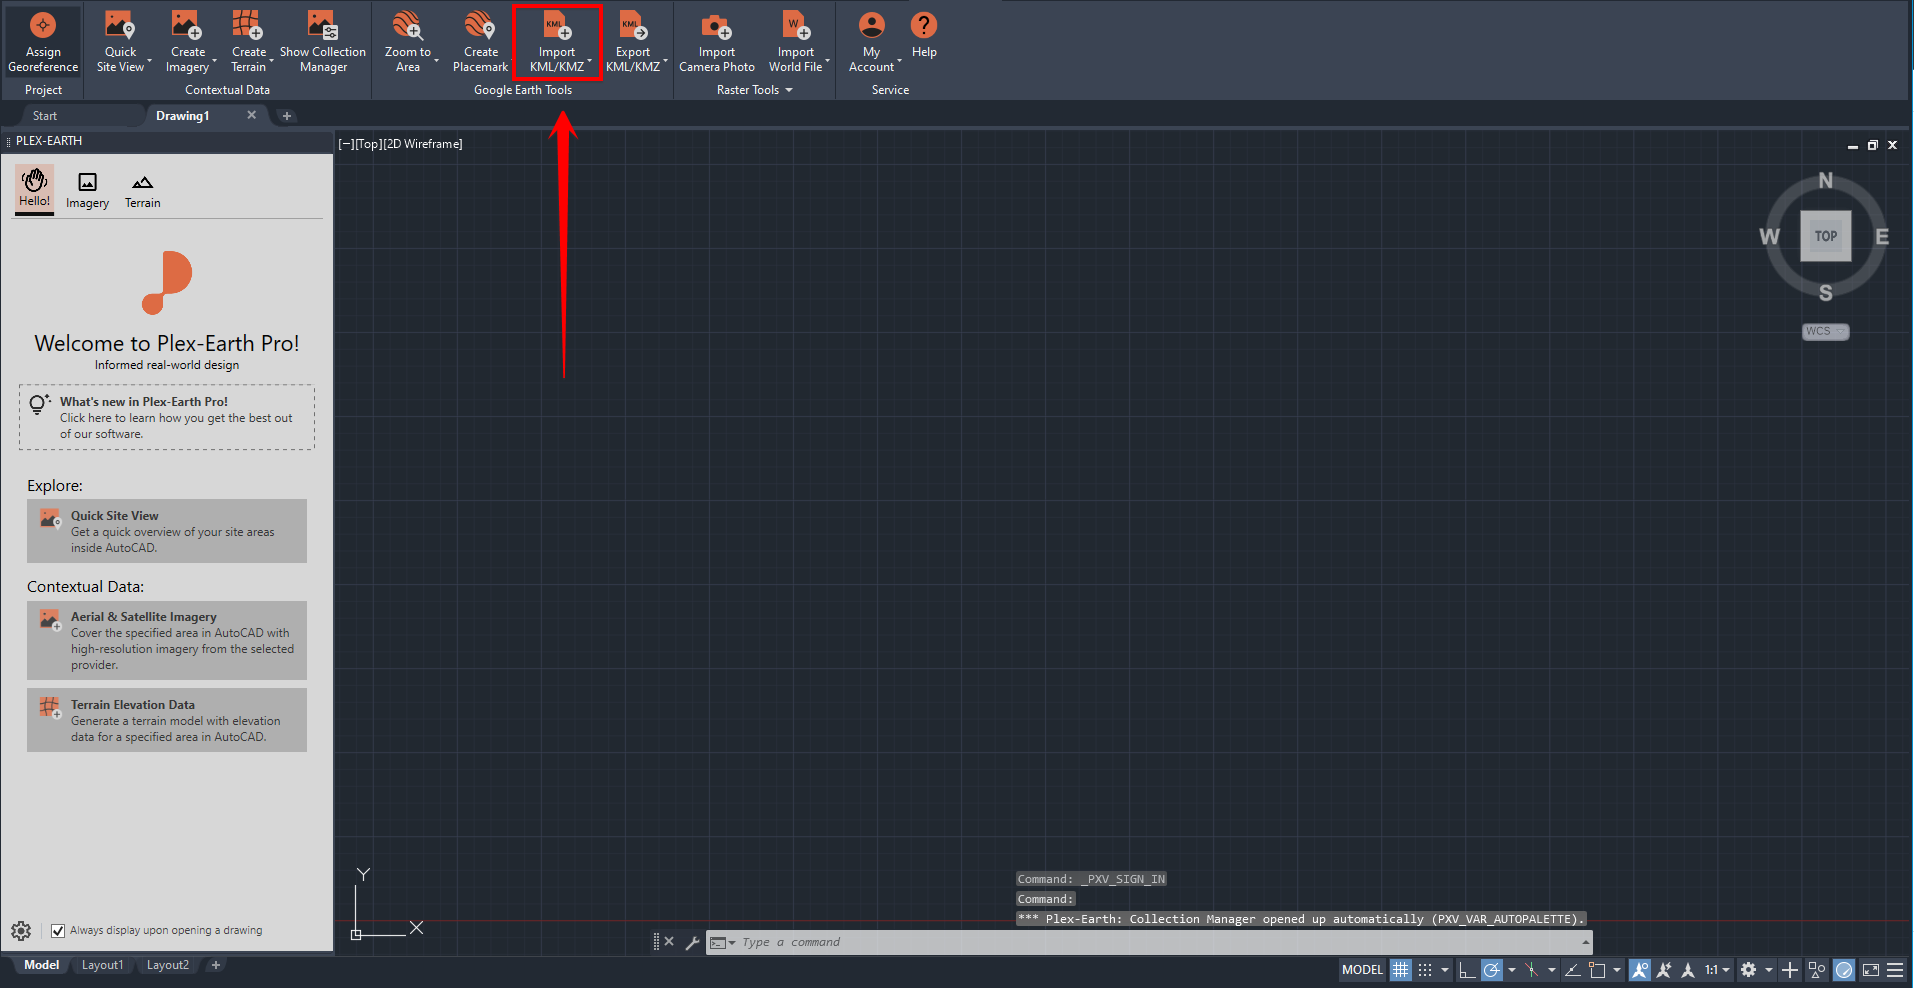
Task: Click Import World File tool
Action: click(796, 41)
